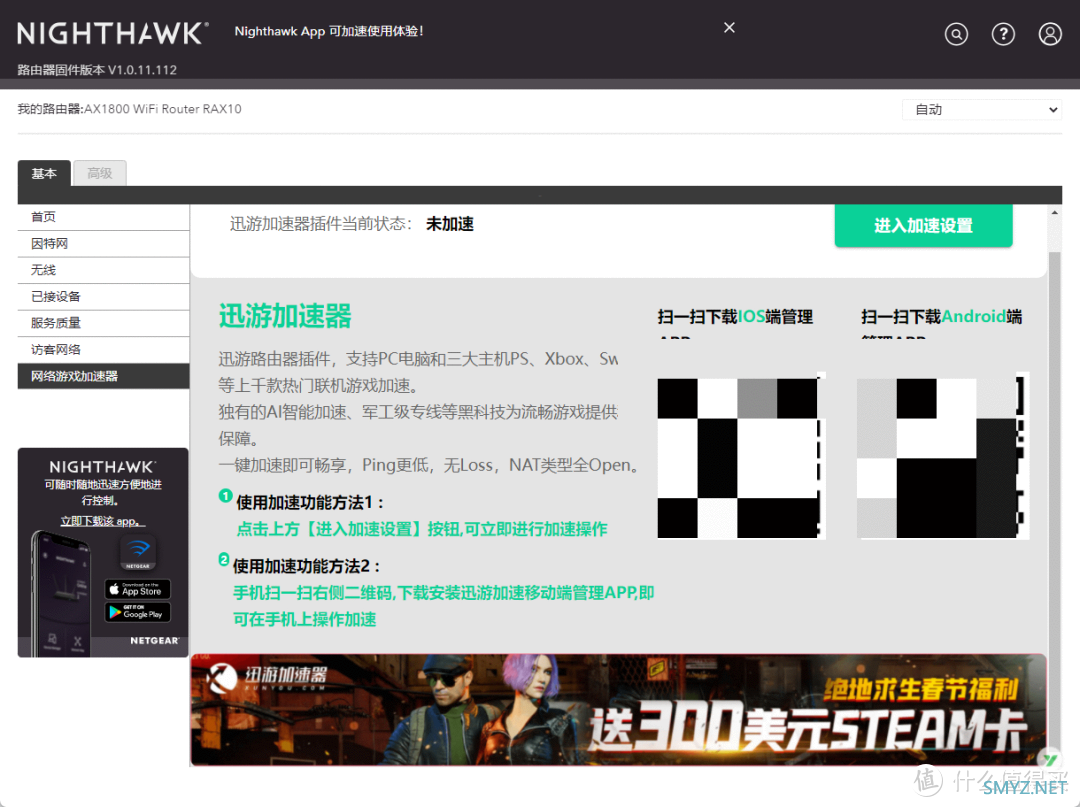Open the help question mark icon
The height and width of the screenshot is (807, 1080).
pos(1003,34)
